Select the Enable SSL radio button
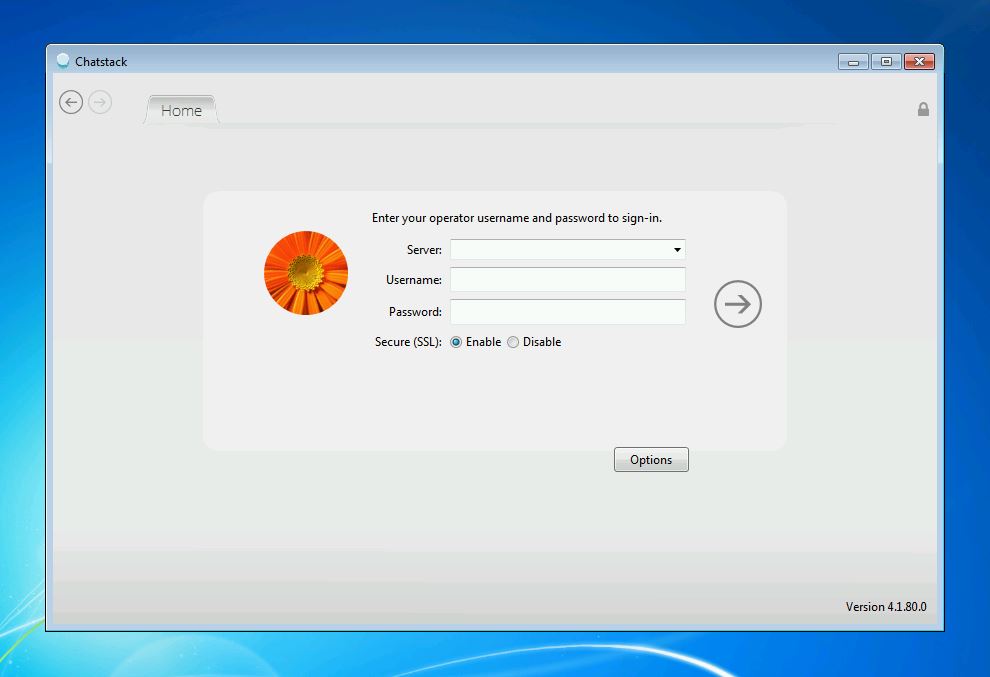The height and width of the screenshot is (677, 990). (456, 342)
